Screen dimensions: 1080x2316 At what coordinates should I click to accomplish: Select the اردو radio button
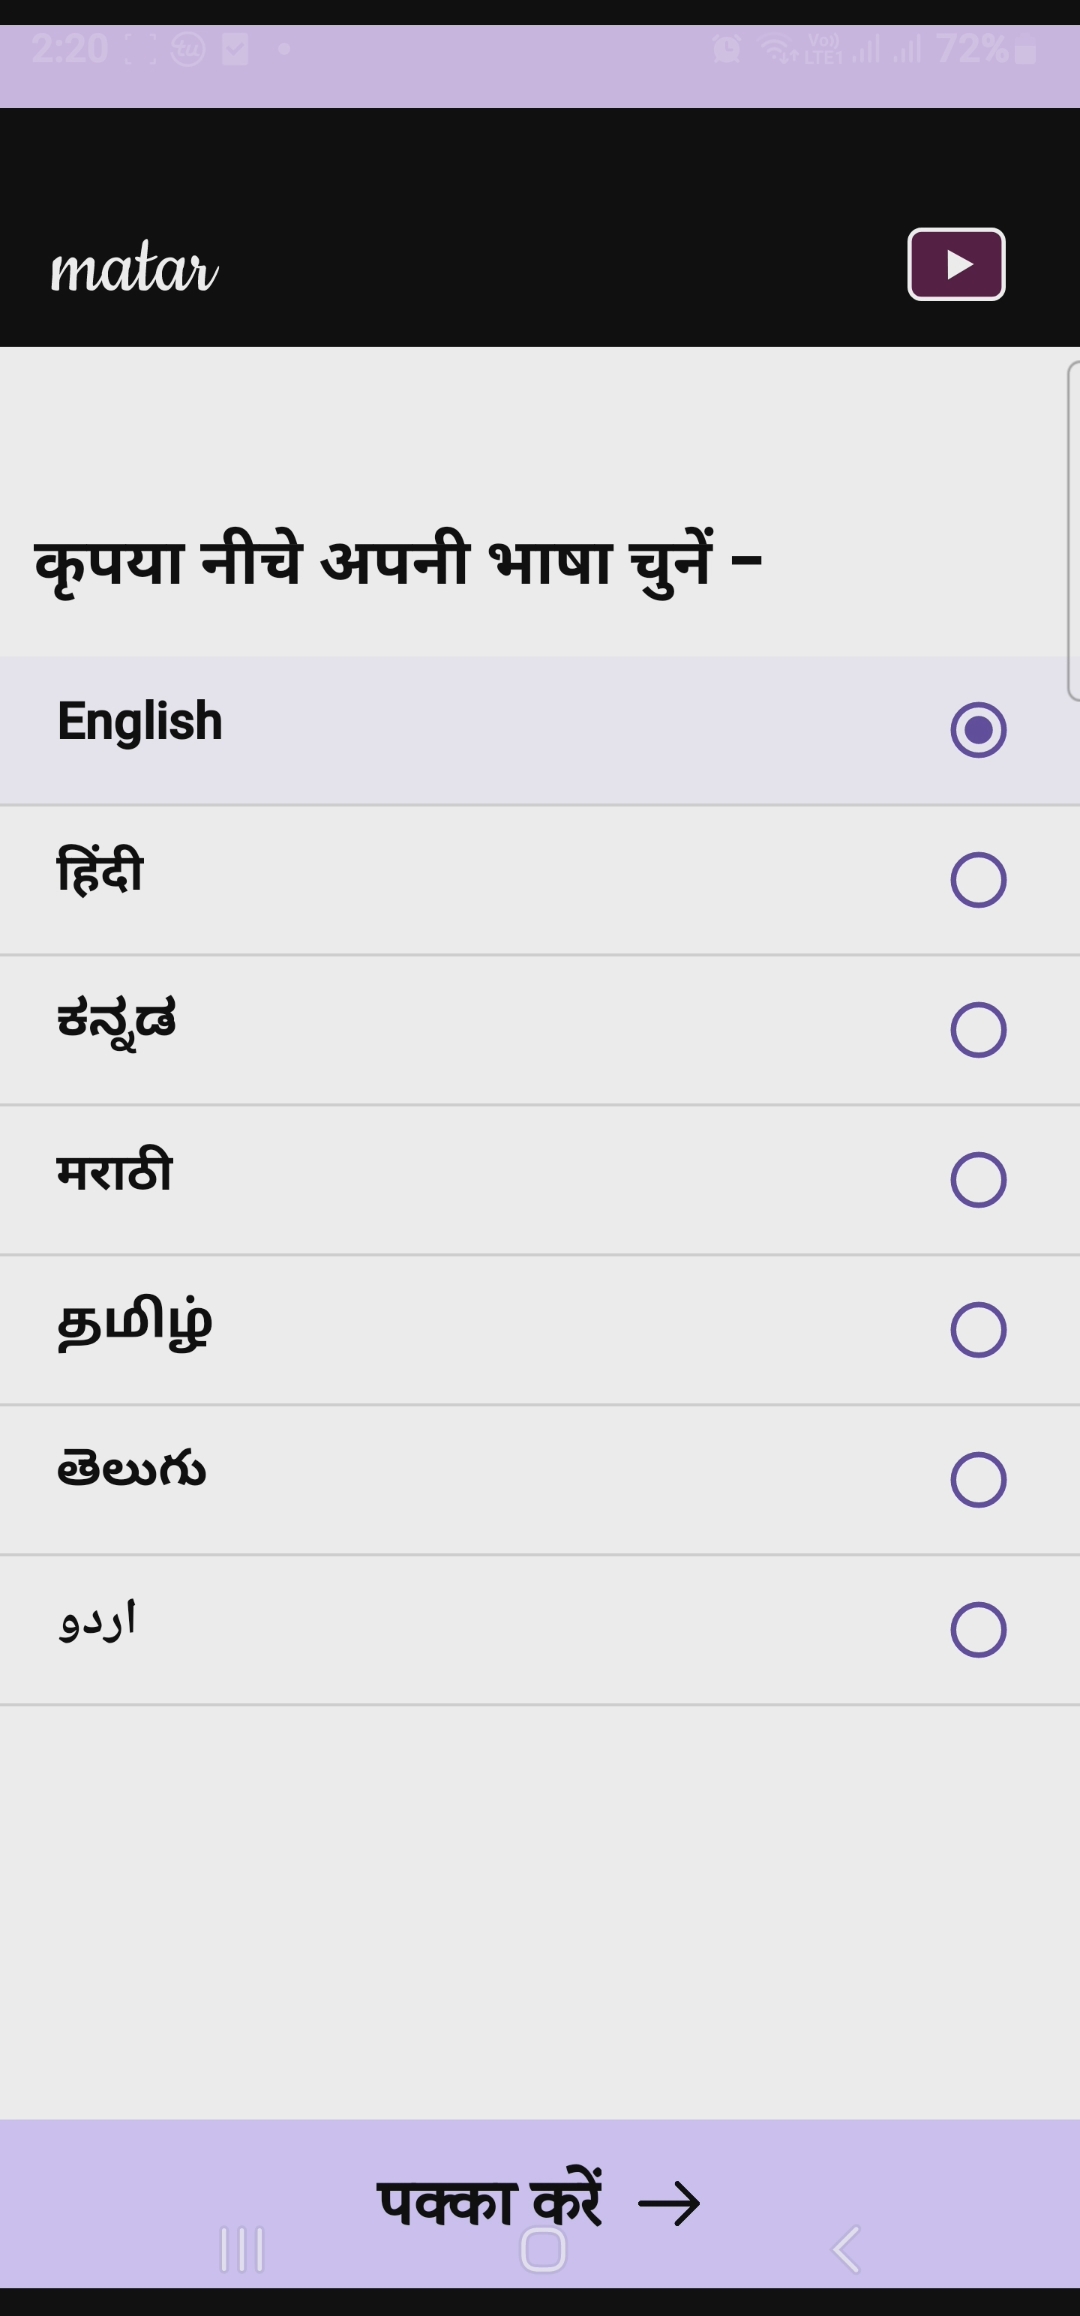pyautogui.click(x=978, y=1630)
